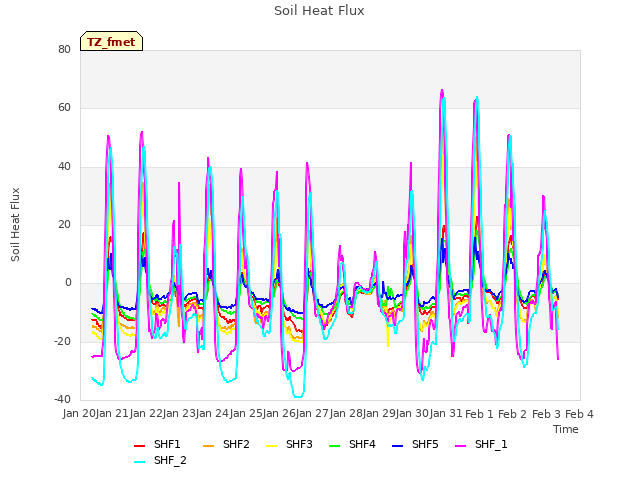Screen dimensions: 640x480
Task: Click the Feb 2 x-axis date label
Action: [513, 414]
